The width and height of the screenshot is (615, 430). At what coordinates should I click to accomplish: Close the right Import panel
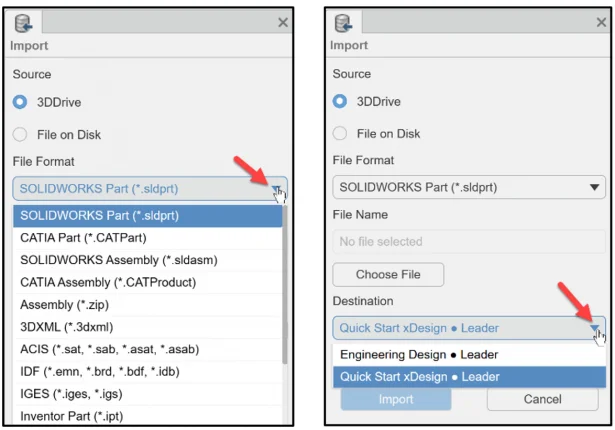pos(601,22)
